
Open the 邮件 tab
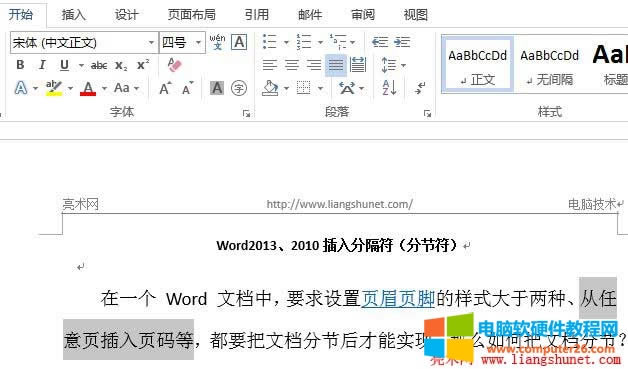click(310, 15)
